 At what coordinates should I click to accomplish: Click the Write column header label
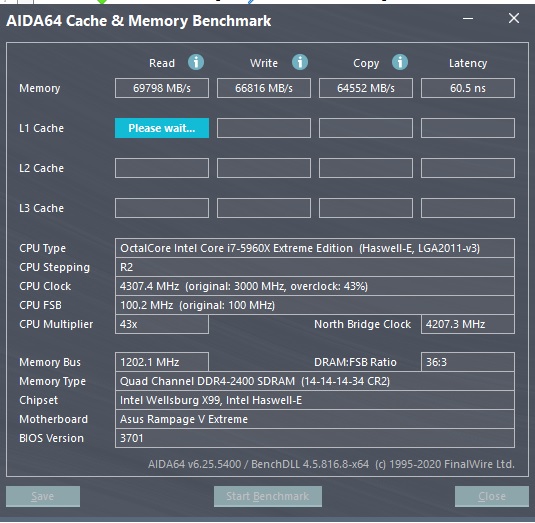click(264, 63)
